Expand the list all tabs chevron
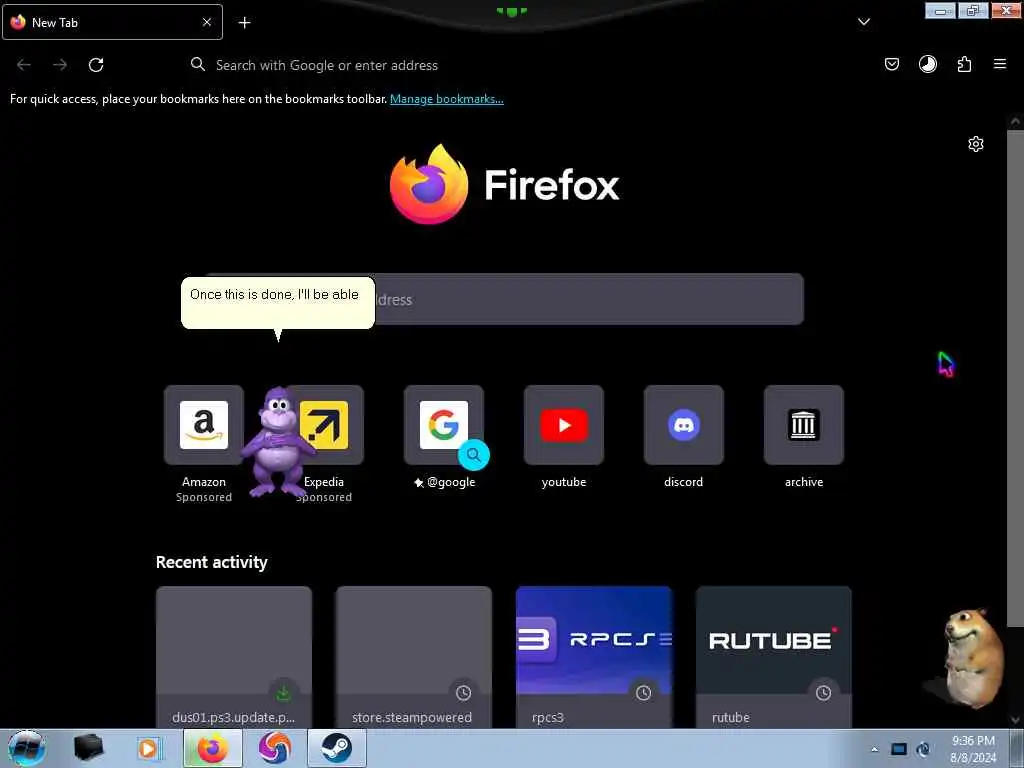The image size is (1024, 768). point(863,22)
